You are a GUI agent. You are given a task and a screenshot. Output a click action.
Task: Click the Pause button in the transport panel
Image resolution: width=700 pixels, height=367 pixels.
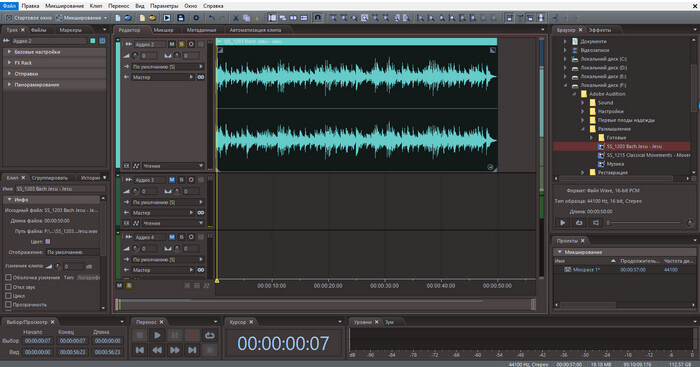[x=175, y=335]
